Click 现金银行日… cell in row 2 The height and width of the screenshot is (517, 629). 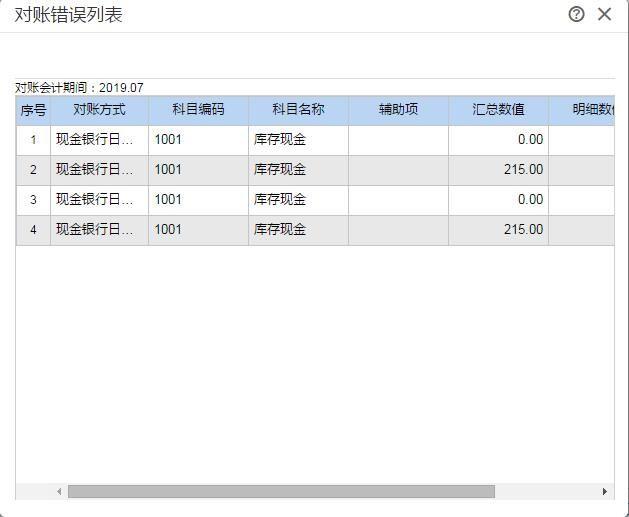click(99, 170)
